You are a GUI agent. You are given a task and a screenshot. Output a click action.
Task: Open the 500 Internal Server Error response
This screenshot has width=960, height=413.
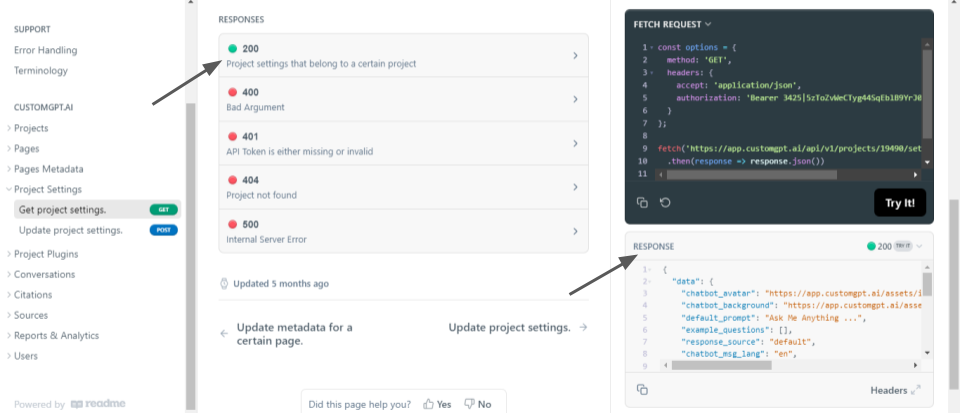[403, 231]
